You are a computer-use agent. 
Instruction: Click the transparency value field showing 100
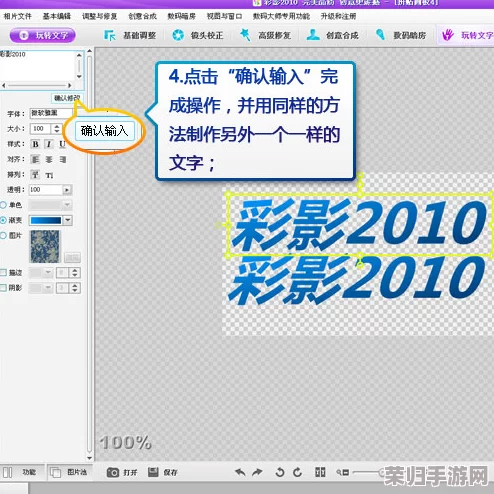(x=46, y=190)
